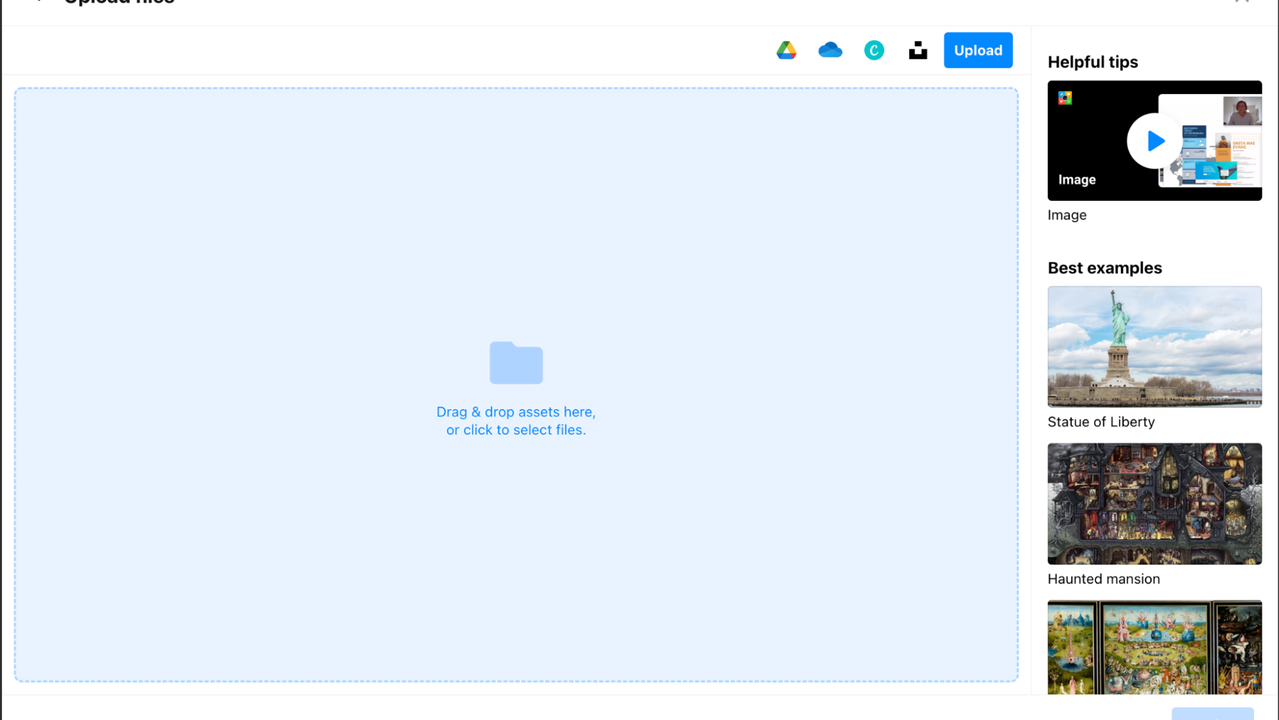Click the 'Drag & drop assets here' text
The height and width of the screenshot is (720, 1279).
pyautogui.click(x=516, y=412)
